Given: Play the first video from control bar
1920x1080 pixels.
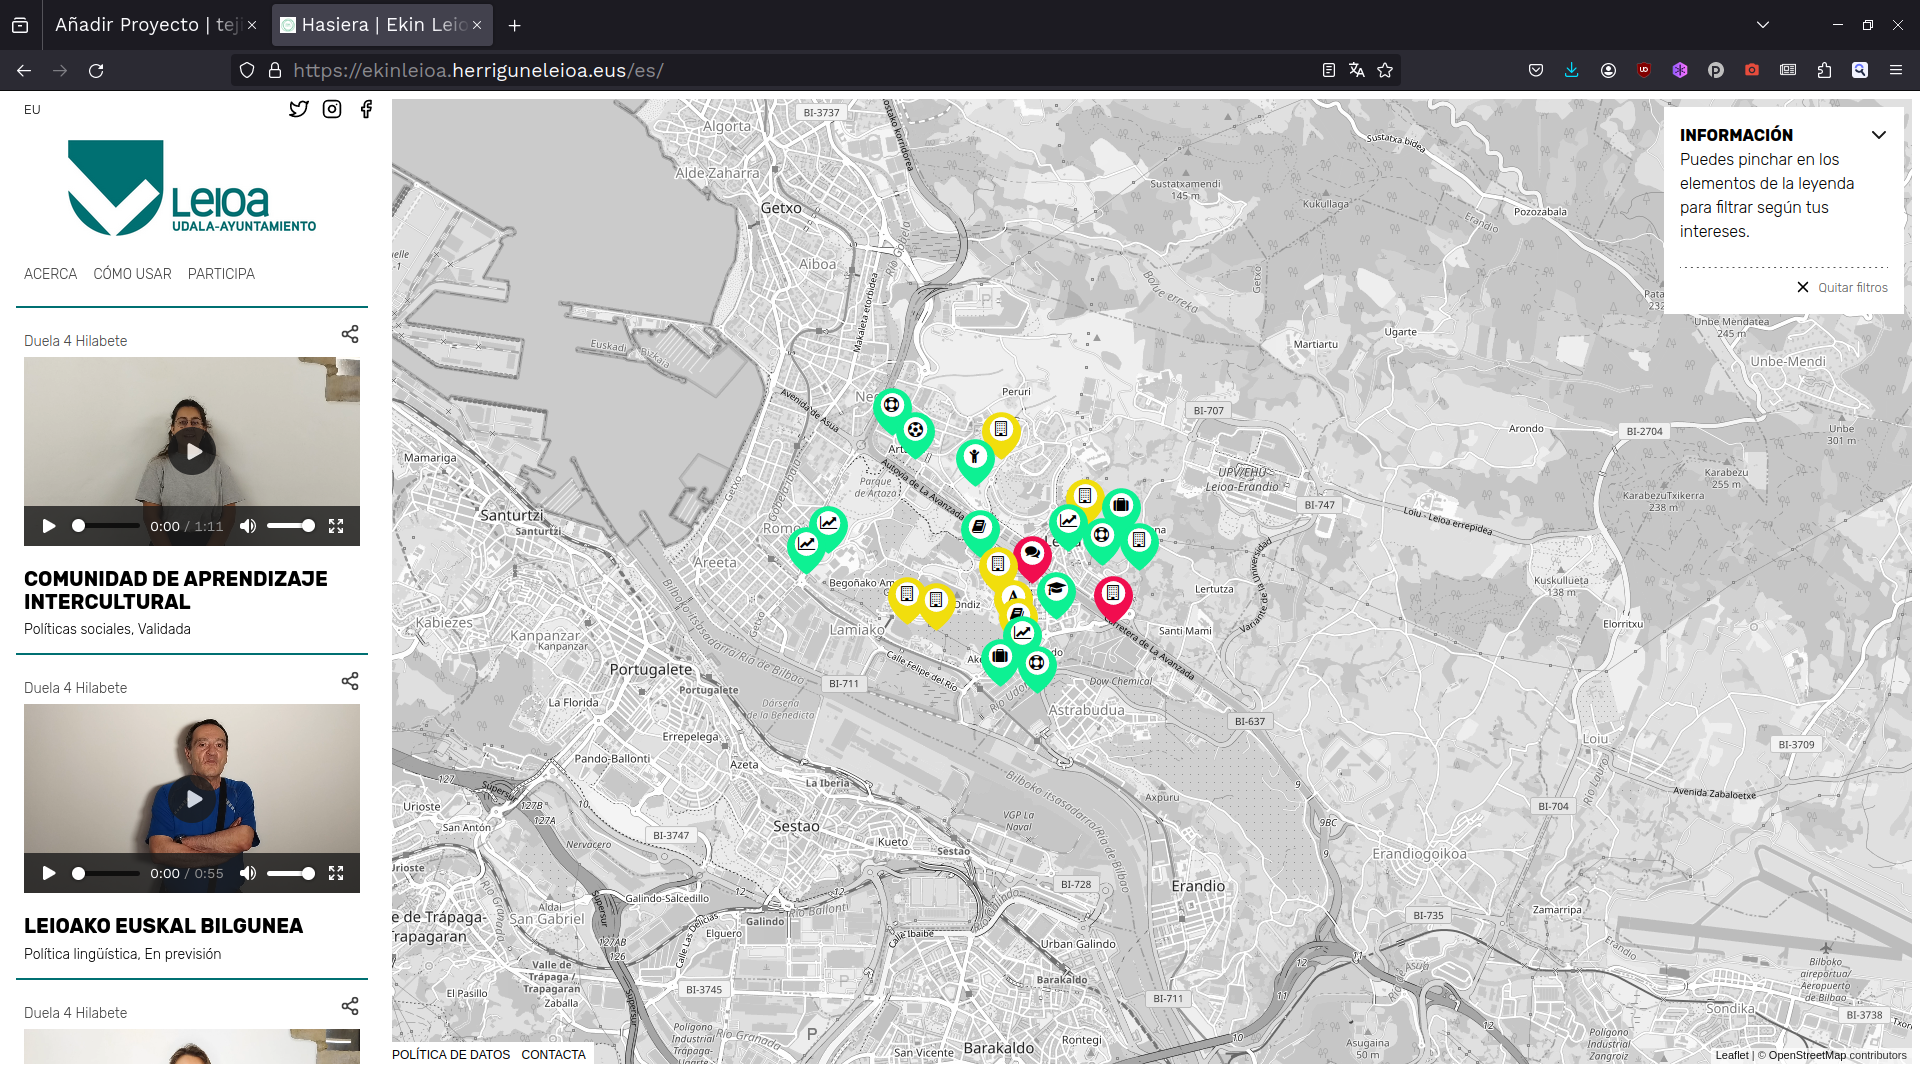Looking at the screenshot, I should tap(48, 526).
